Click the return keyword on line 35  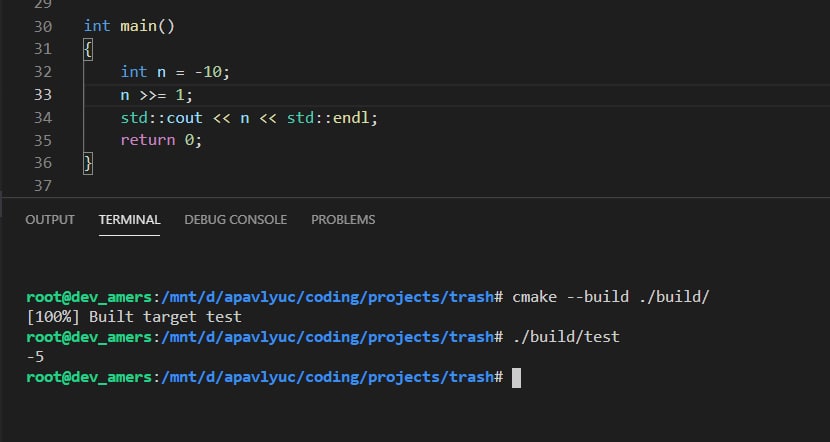[148, 140]
